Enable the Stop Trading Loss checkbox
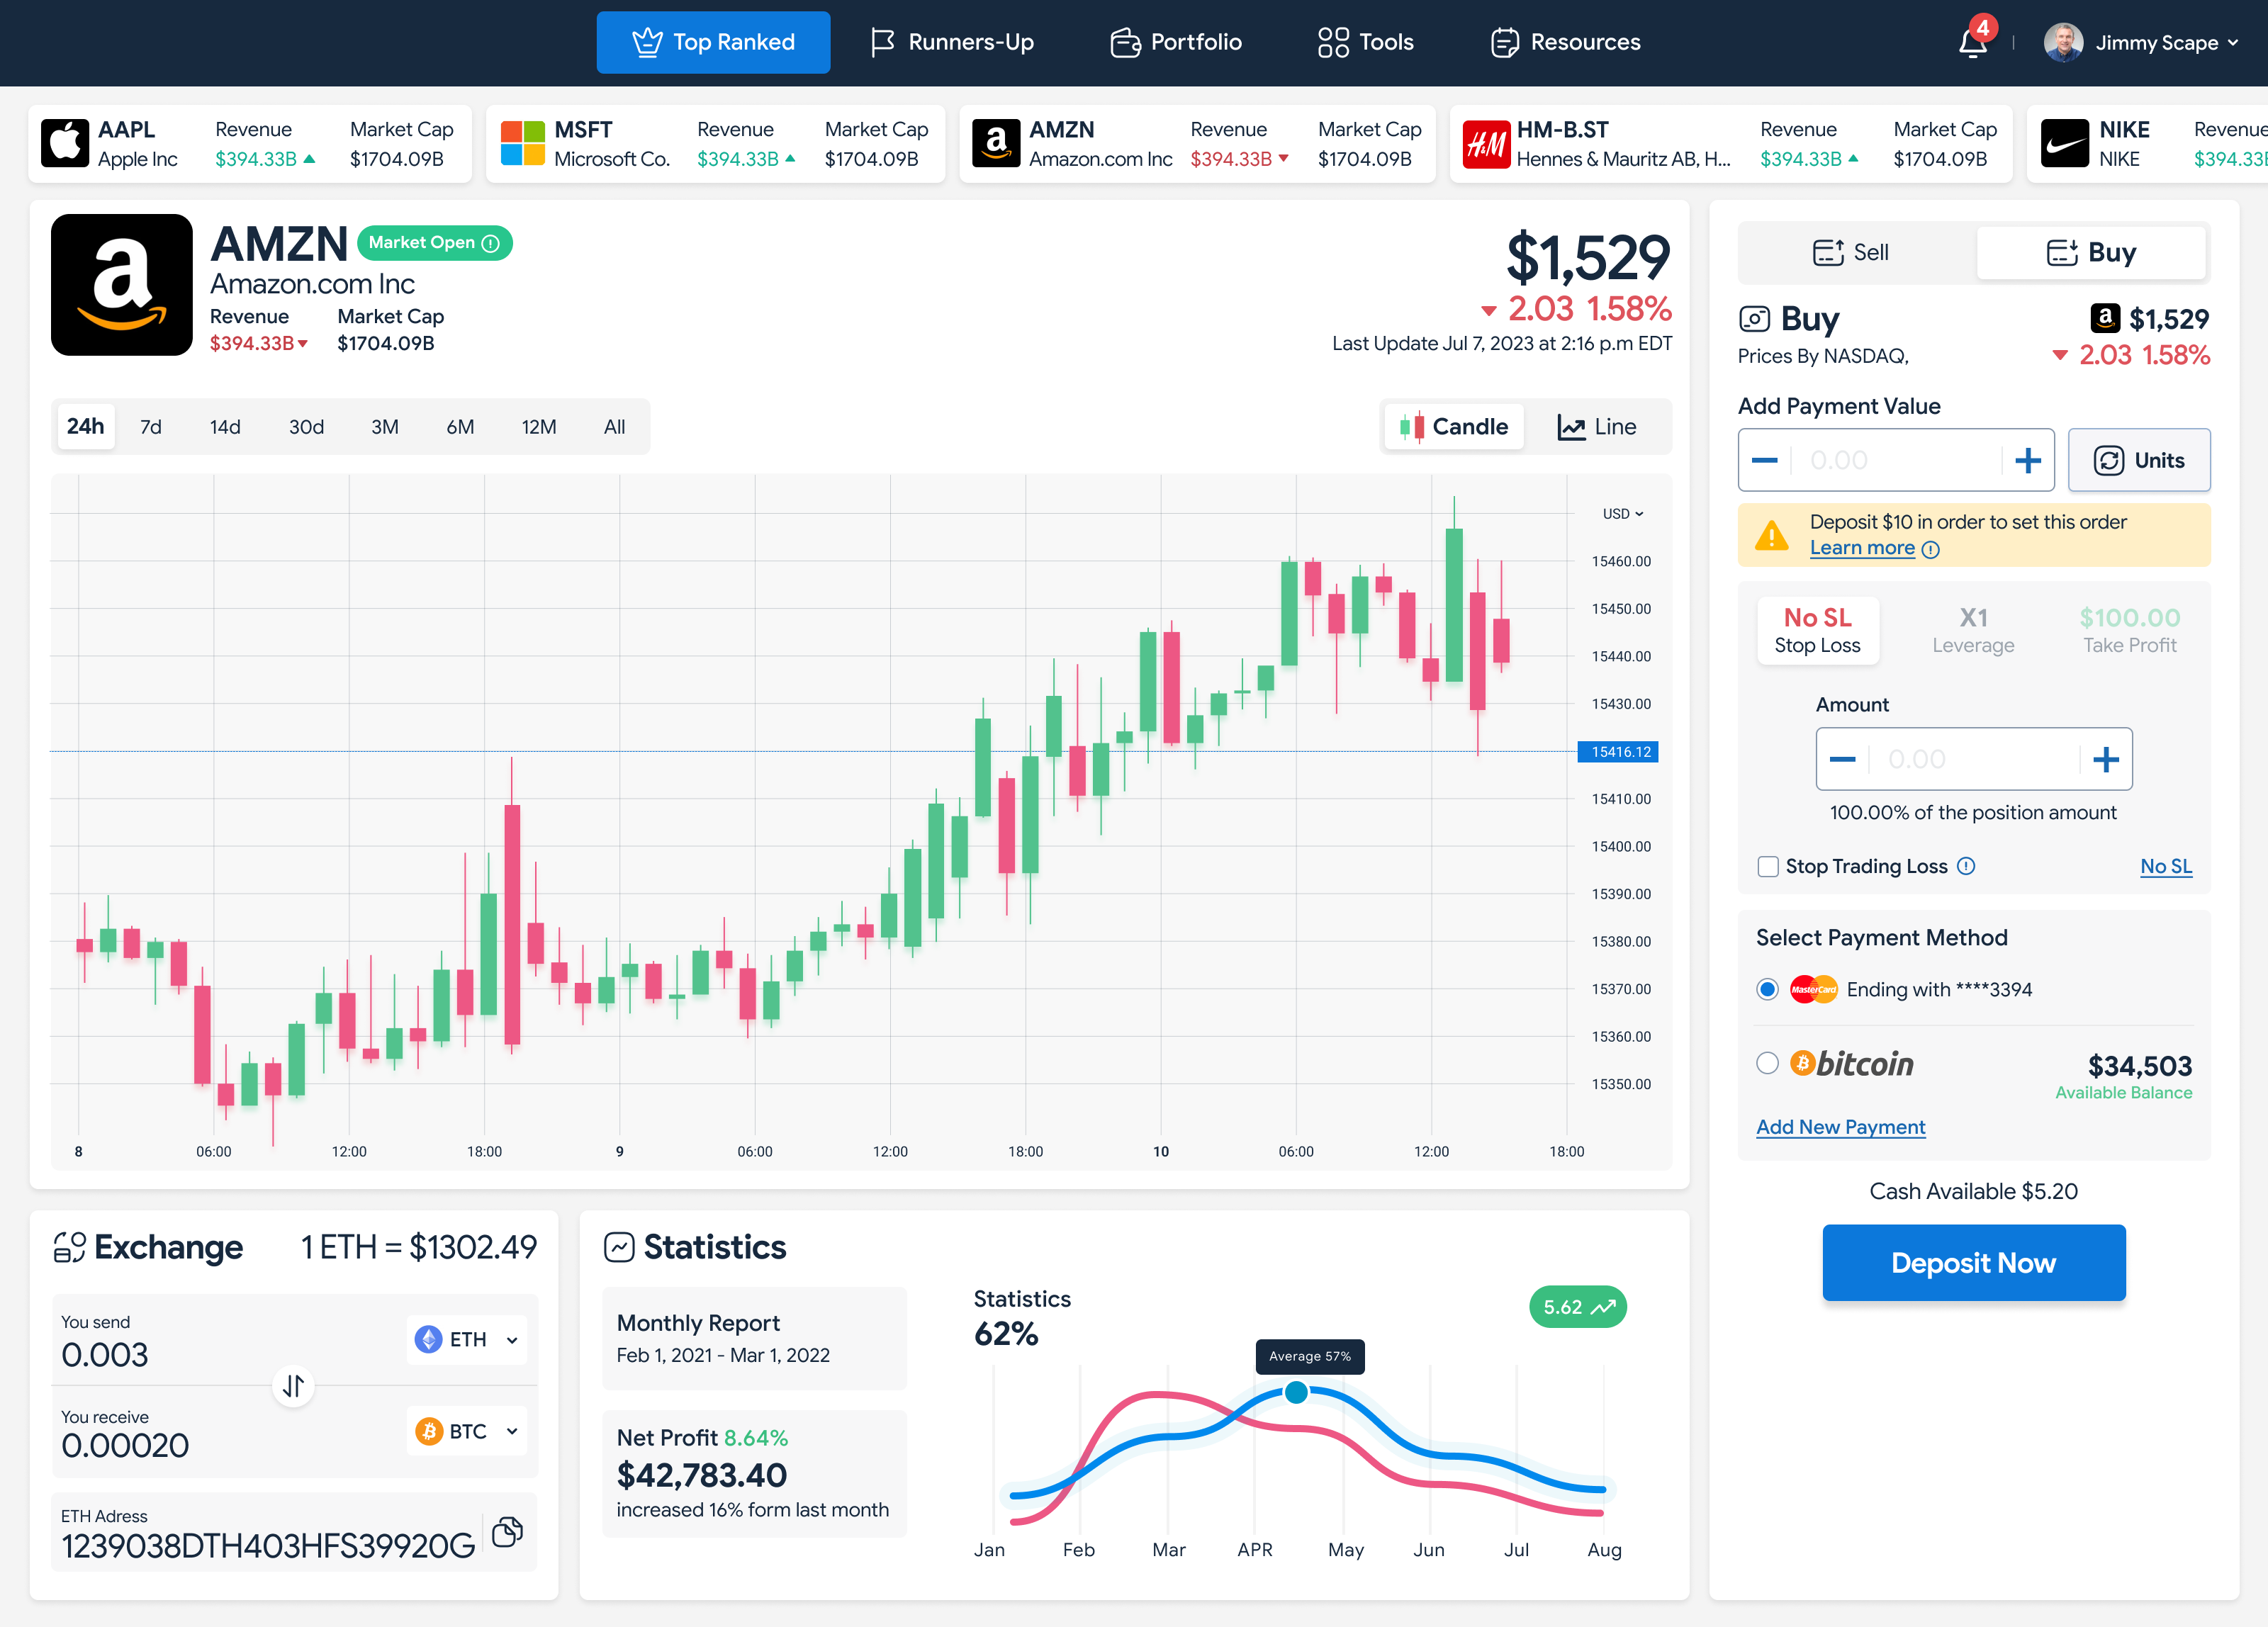 pyautogui.click(x=1768, y=866)
